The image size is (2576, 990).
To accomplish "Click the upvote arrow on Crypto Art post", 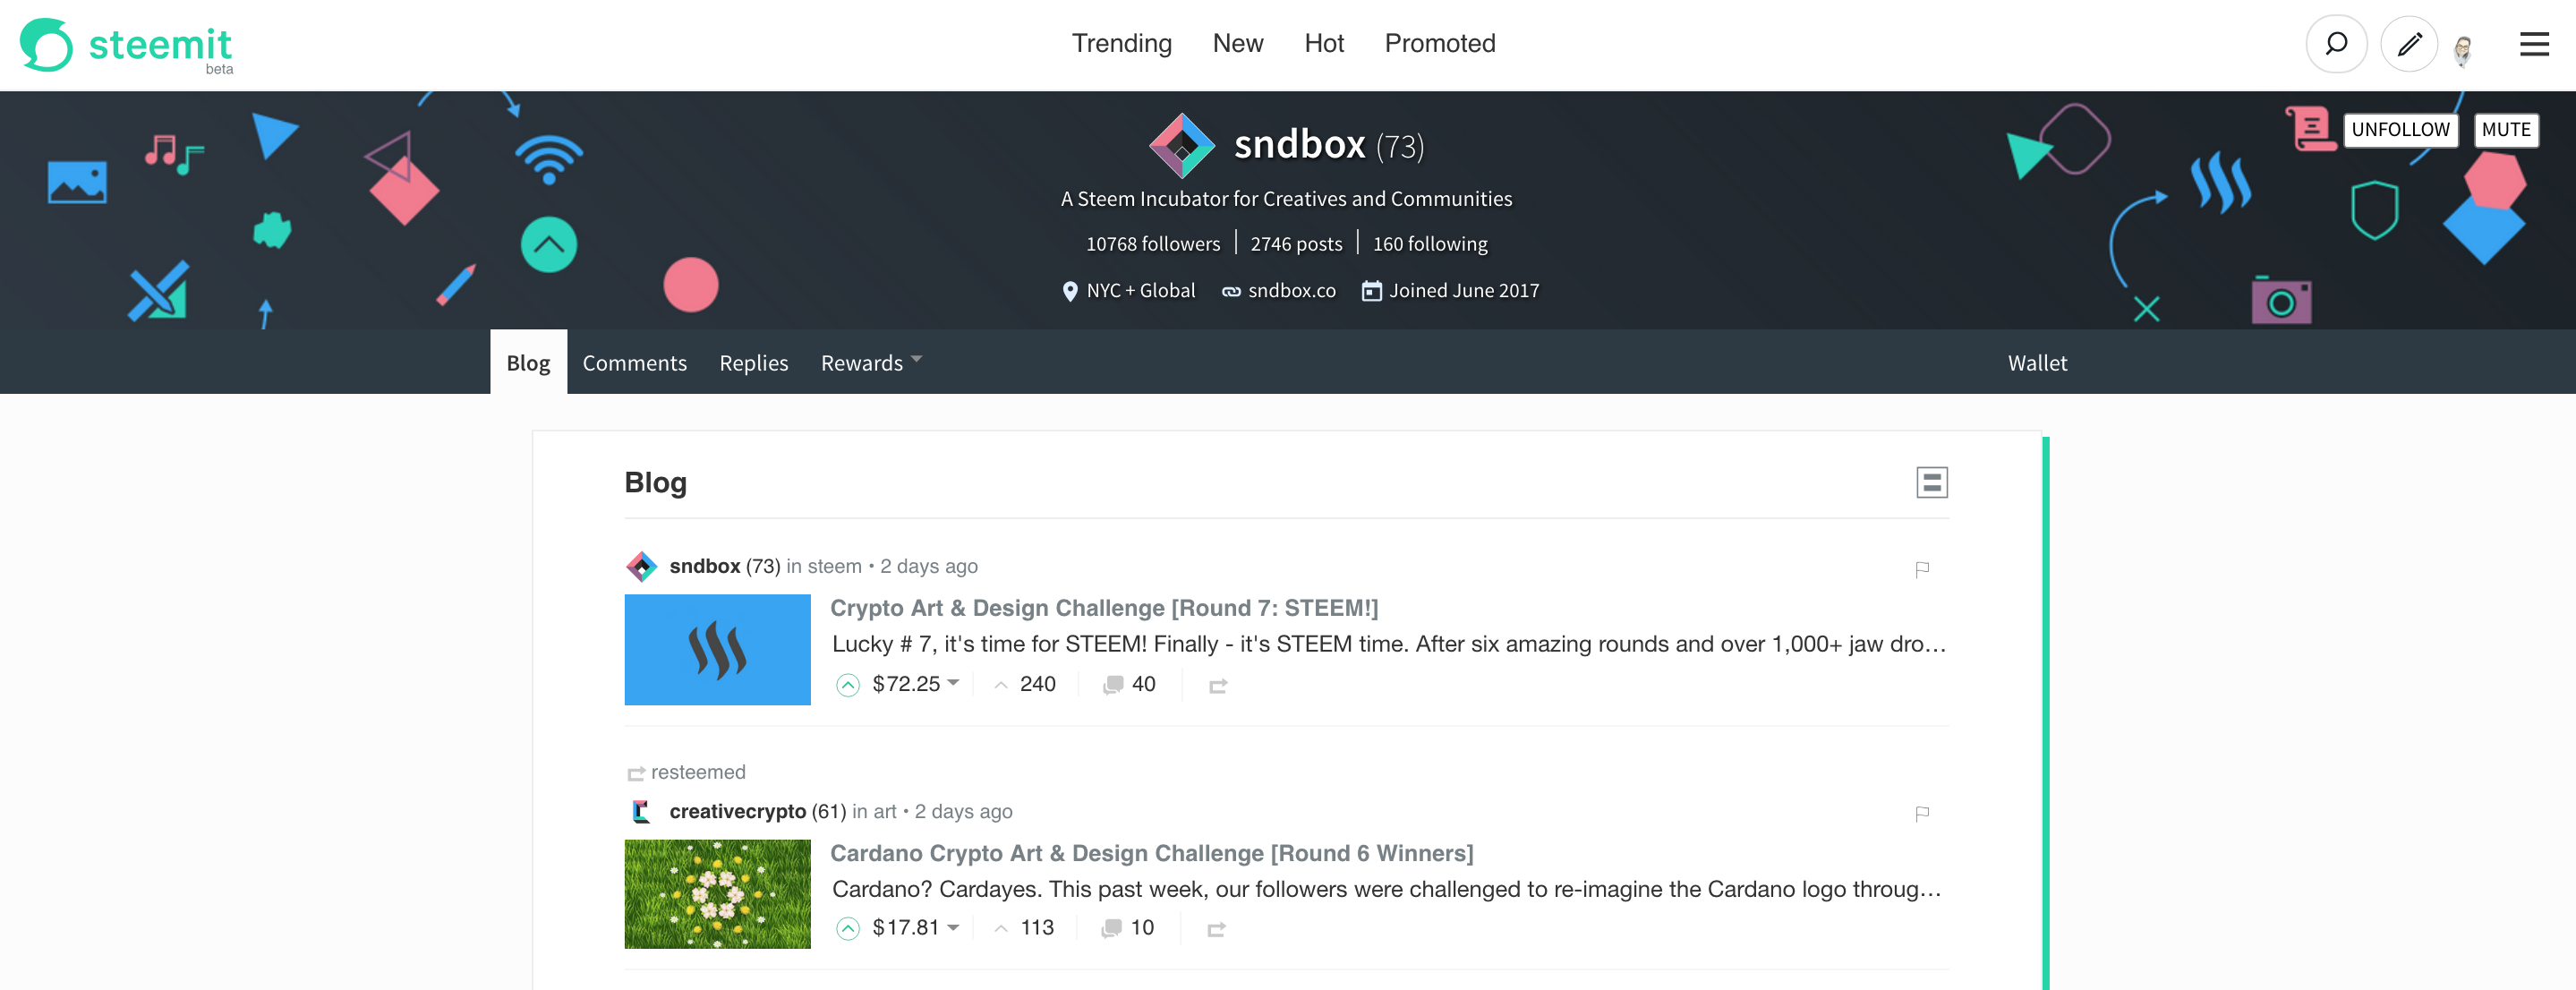I will tap(849, 685).
